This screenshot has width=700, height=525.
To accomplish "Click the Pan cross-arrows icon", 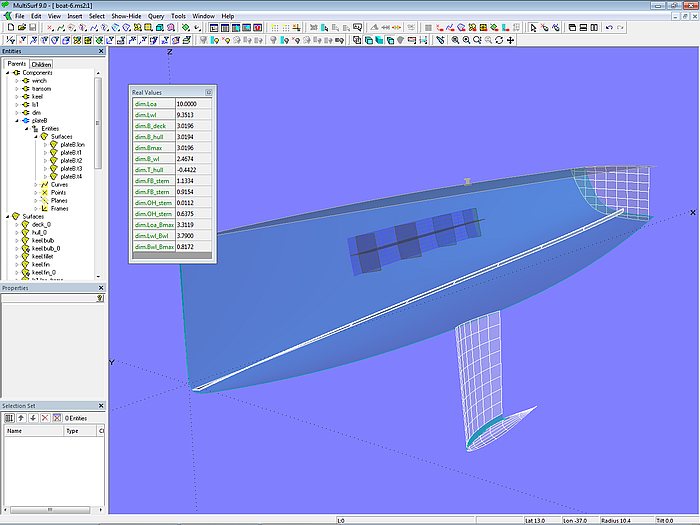I will (x=511, y=40).
